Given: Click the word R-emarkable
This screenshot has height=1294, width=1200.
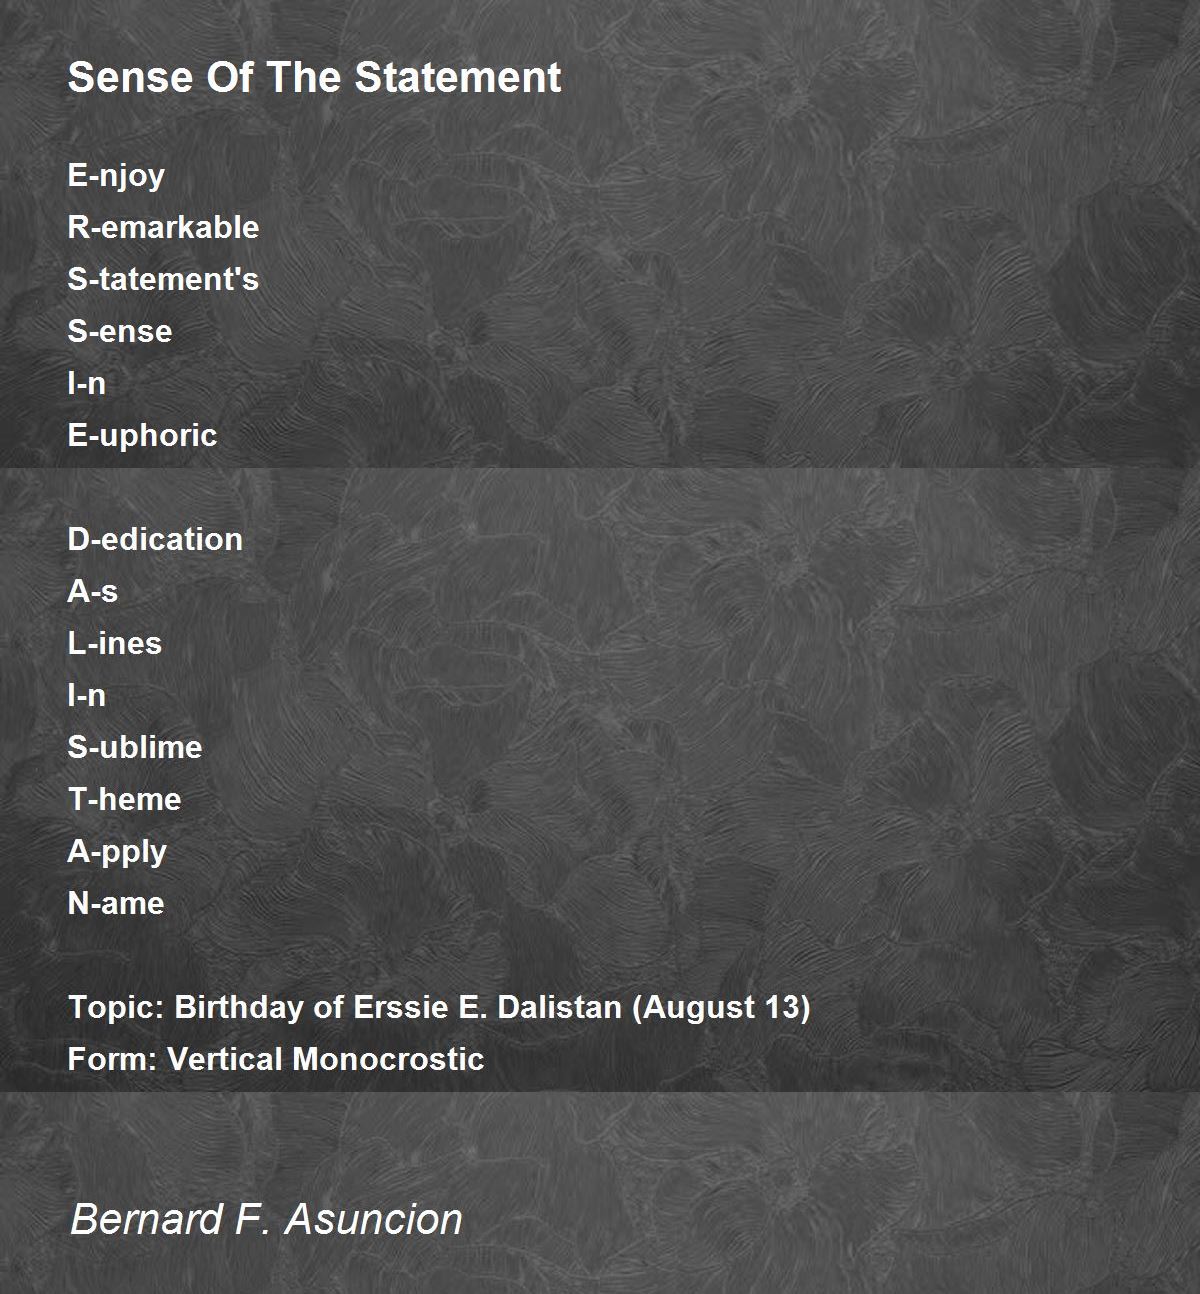Looking at the screenshot, I should tap(163, 227).
